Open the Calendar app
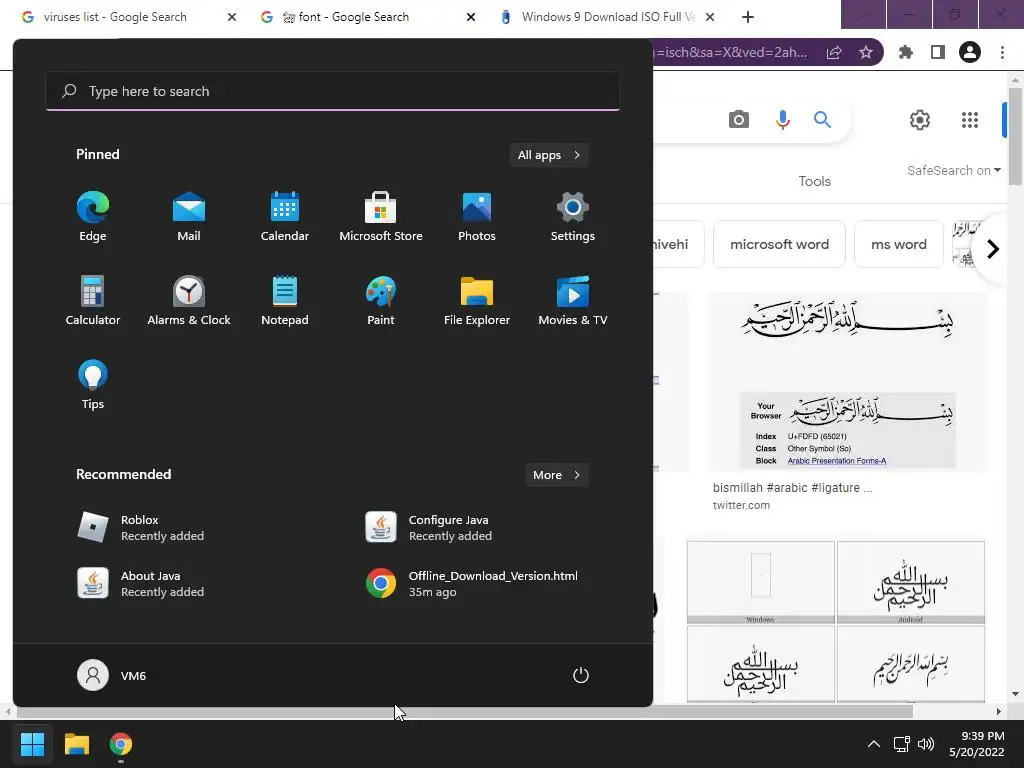 pos(285,217)
